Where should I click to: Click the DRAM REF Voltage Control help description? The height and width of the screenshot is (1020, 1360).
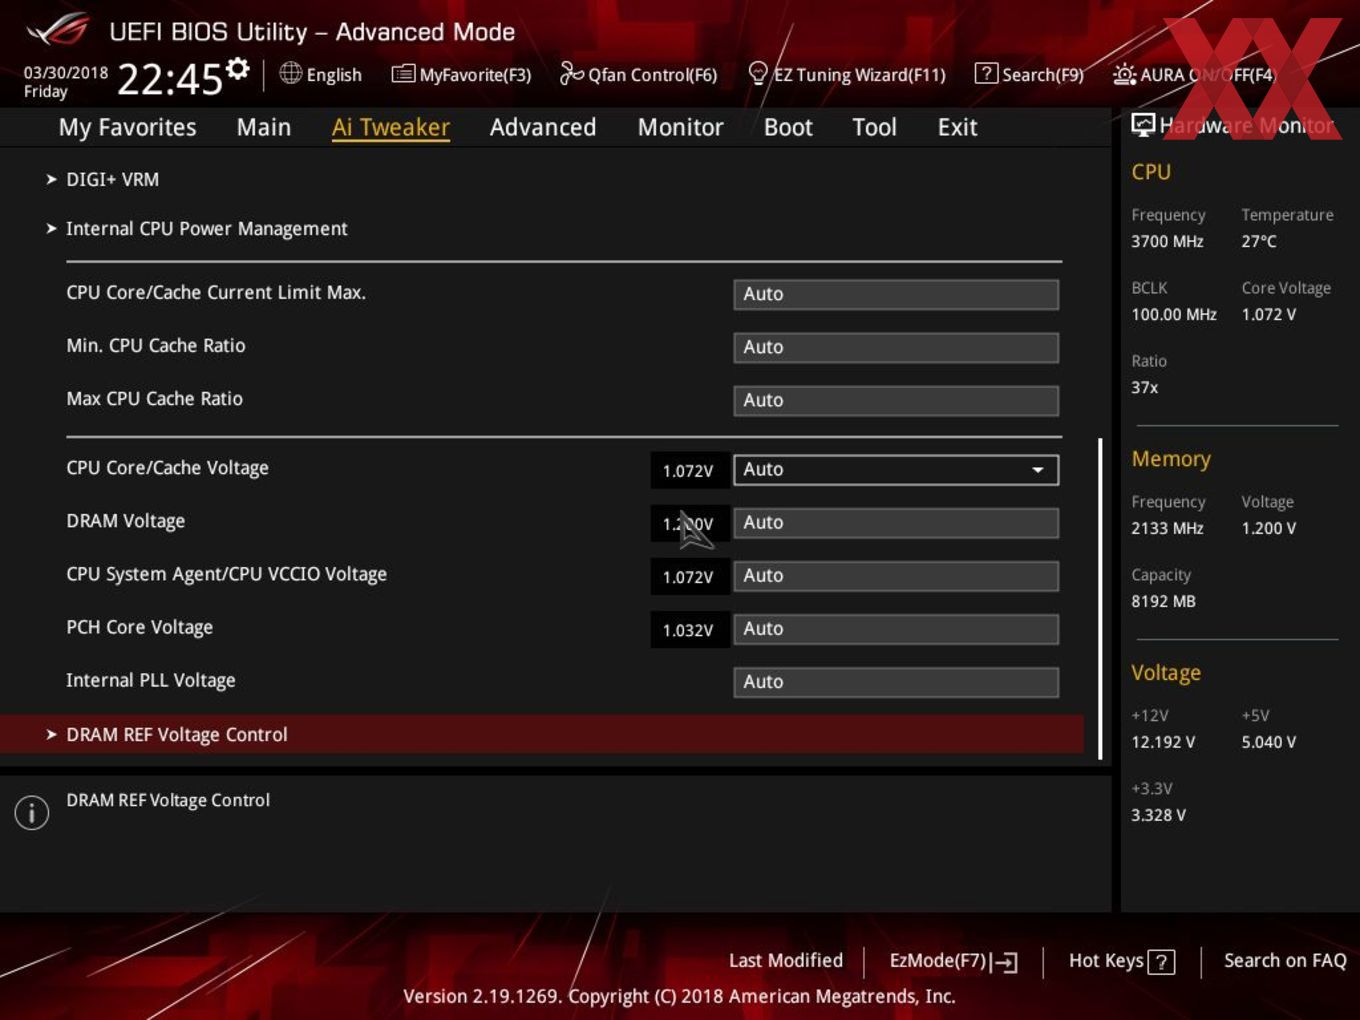pos(168,800)
